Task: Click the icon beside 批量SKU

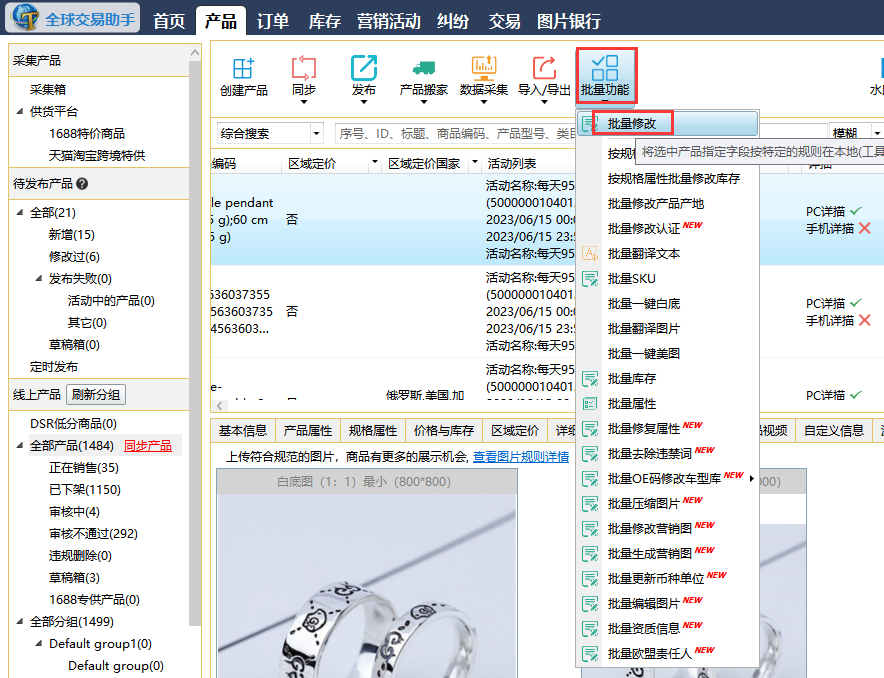Action: click(590, 278)
